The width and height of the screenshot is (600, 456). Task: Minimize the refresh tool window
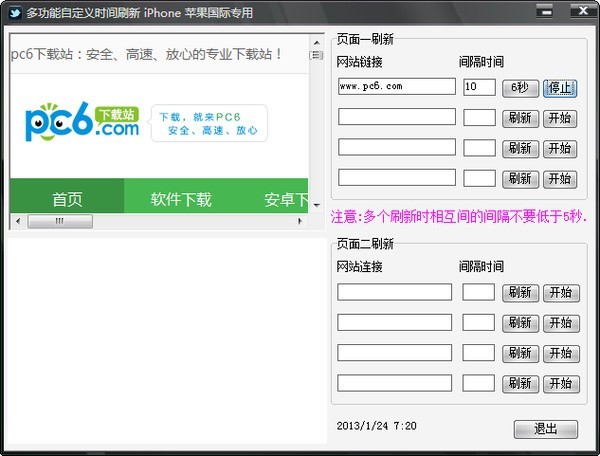coord(544,11)
